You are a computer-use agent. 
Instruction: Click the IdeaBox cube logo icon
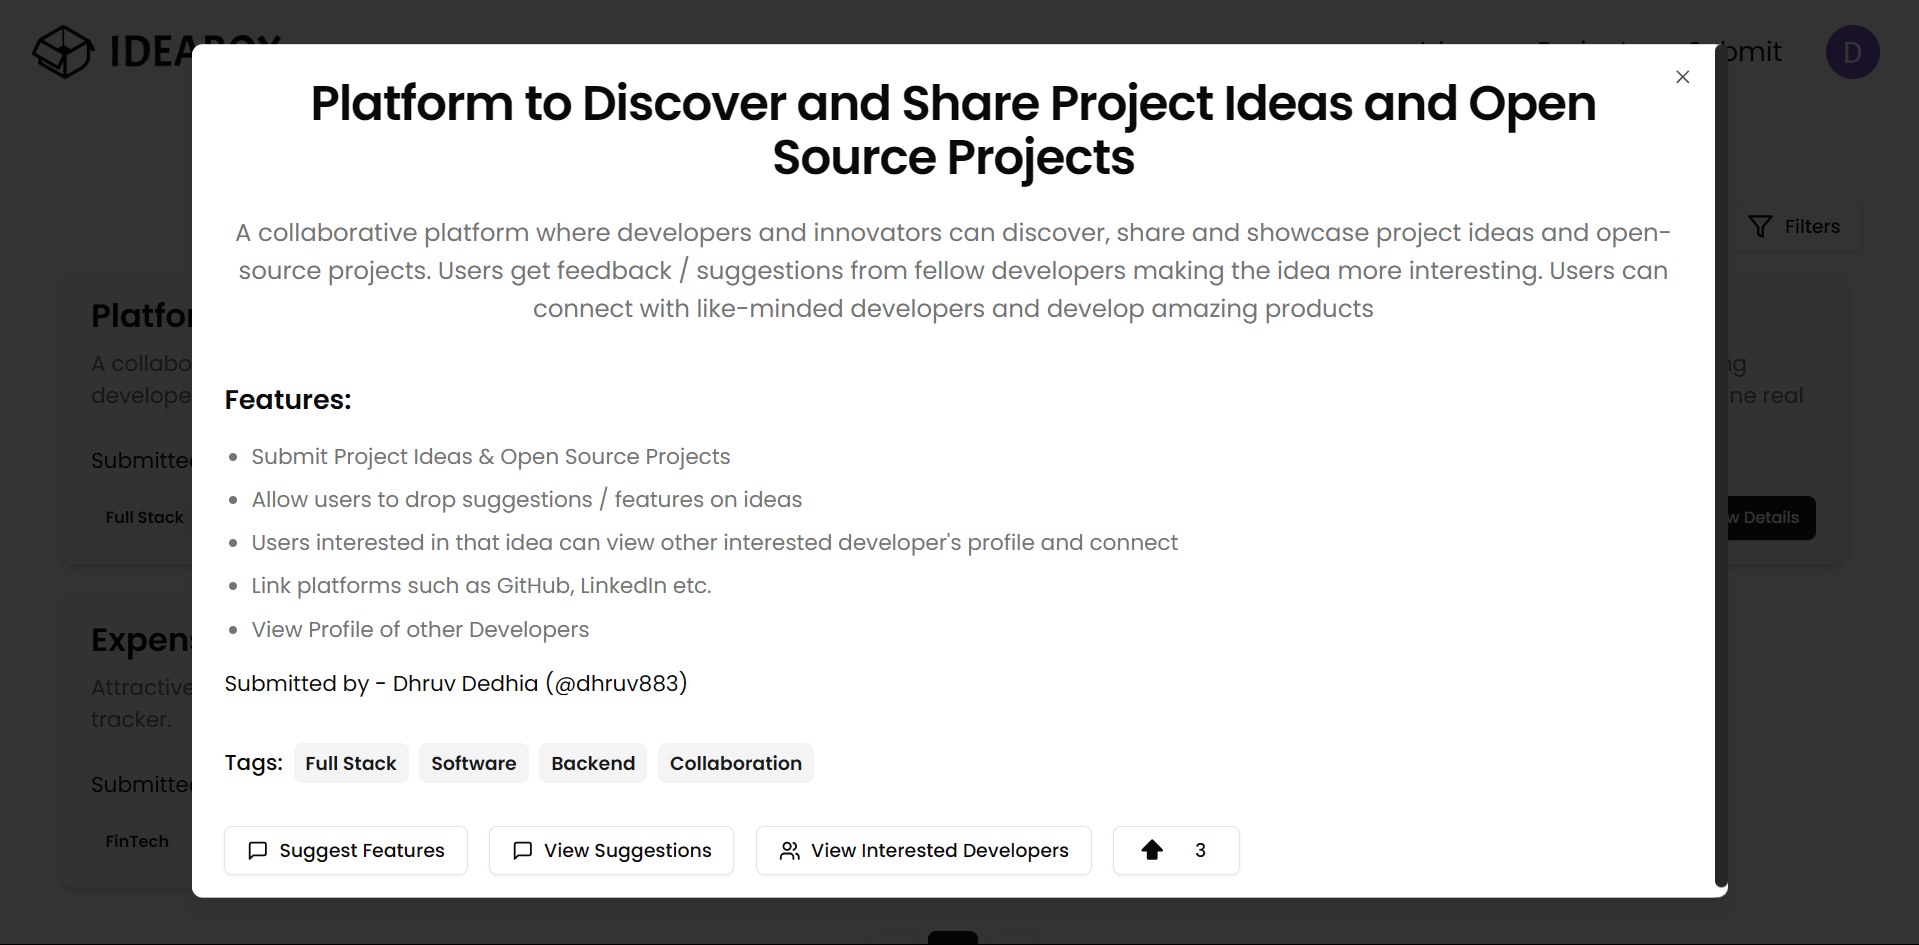click(63, 51)
